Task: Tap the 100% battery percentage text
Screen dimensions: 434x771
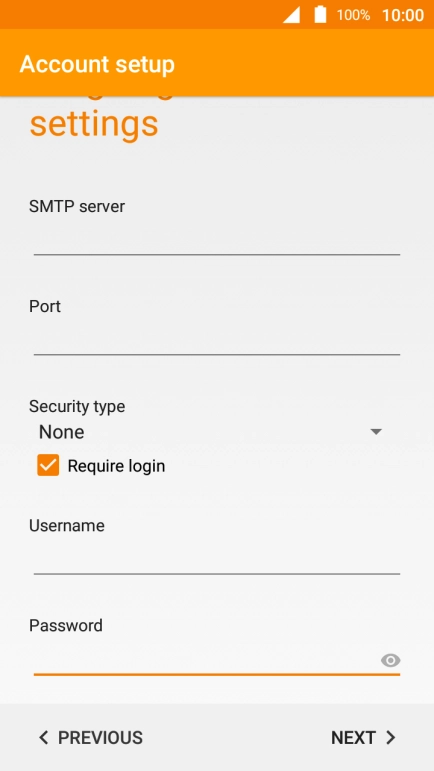Action: point(353,15)
